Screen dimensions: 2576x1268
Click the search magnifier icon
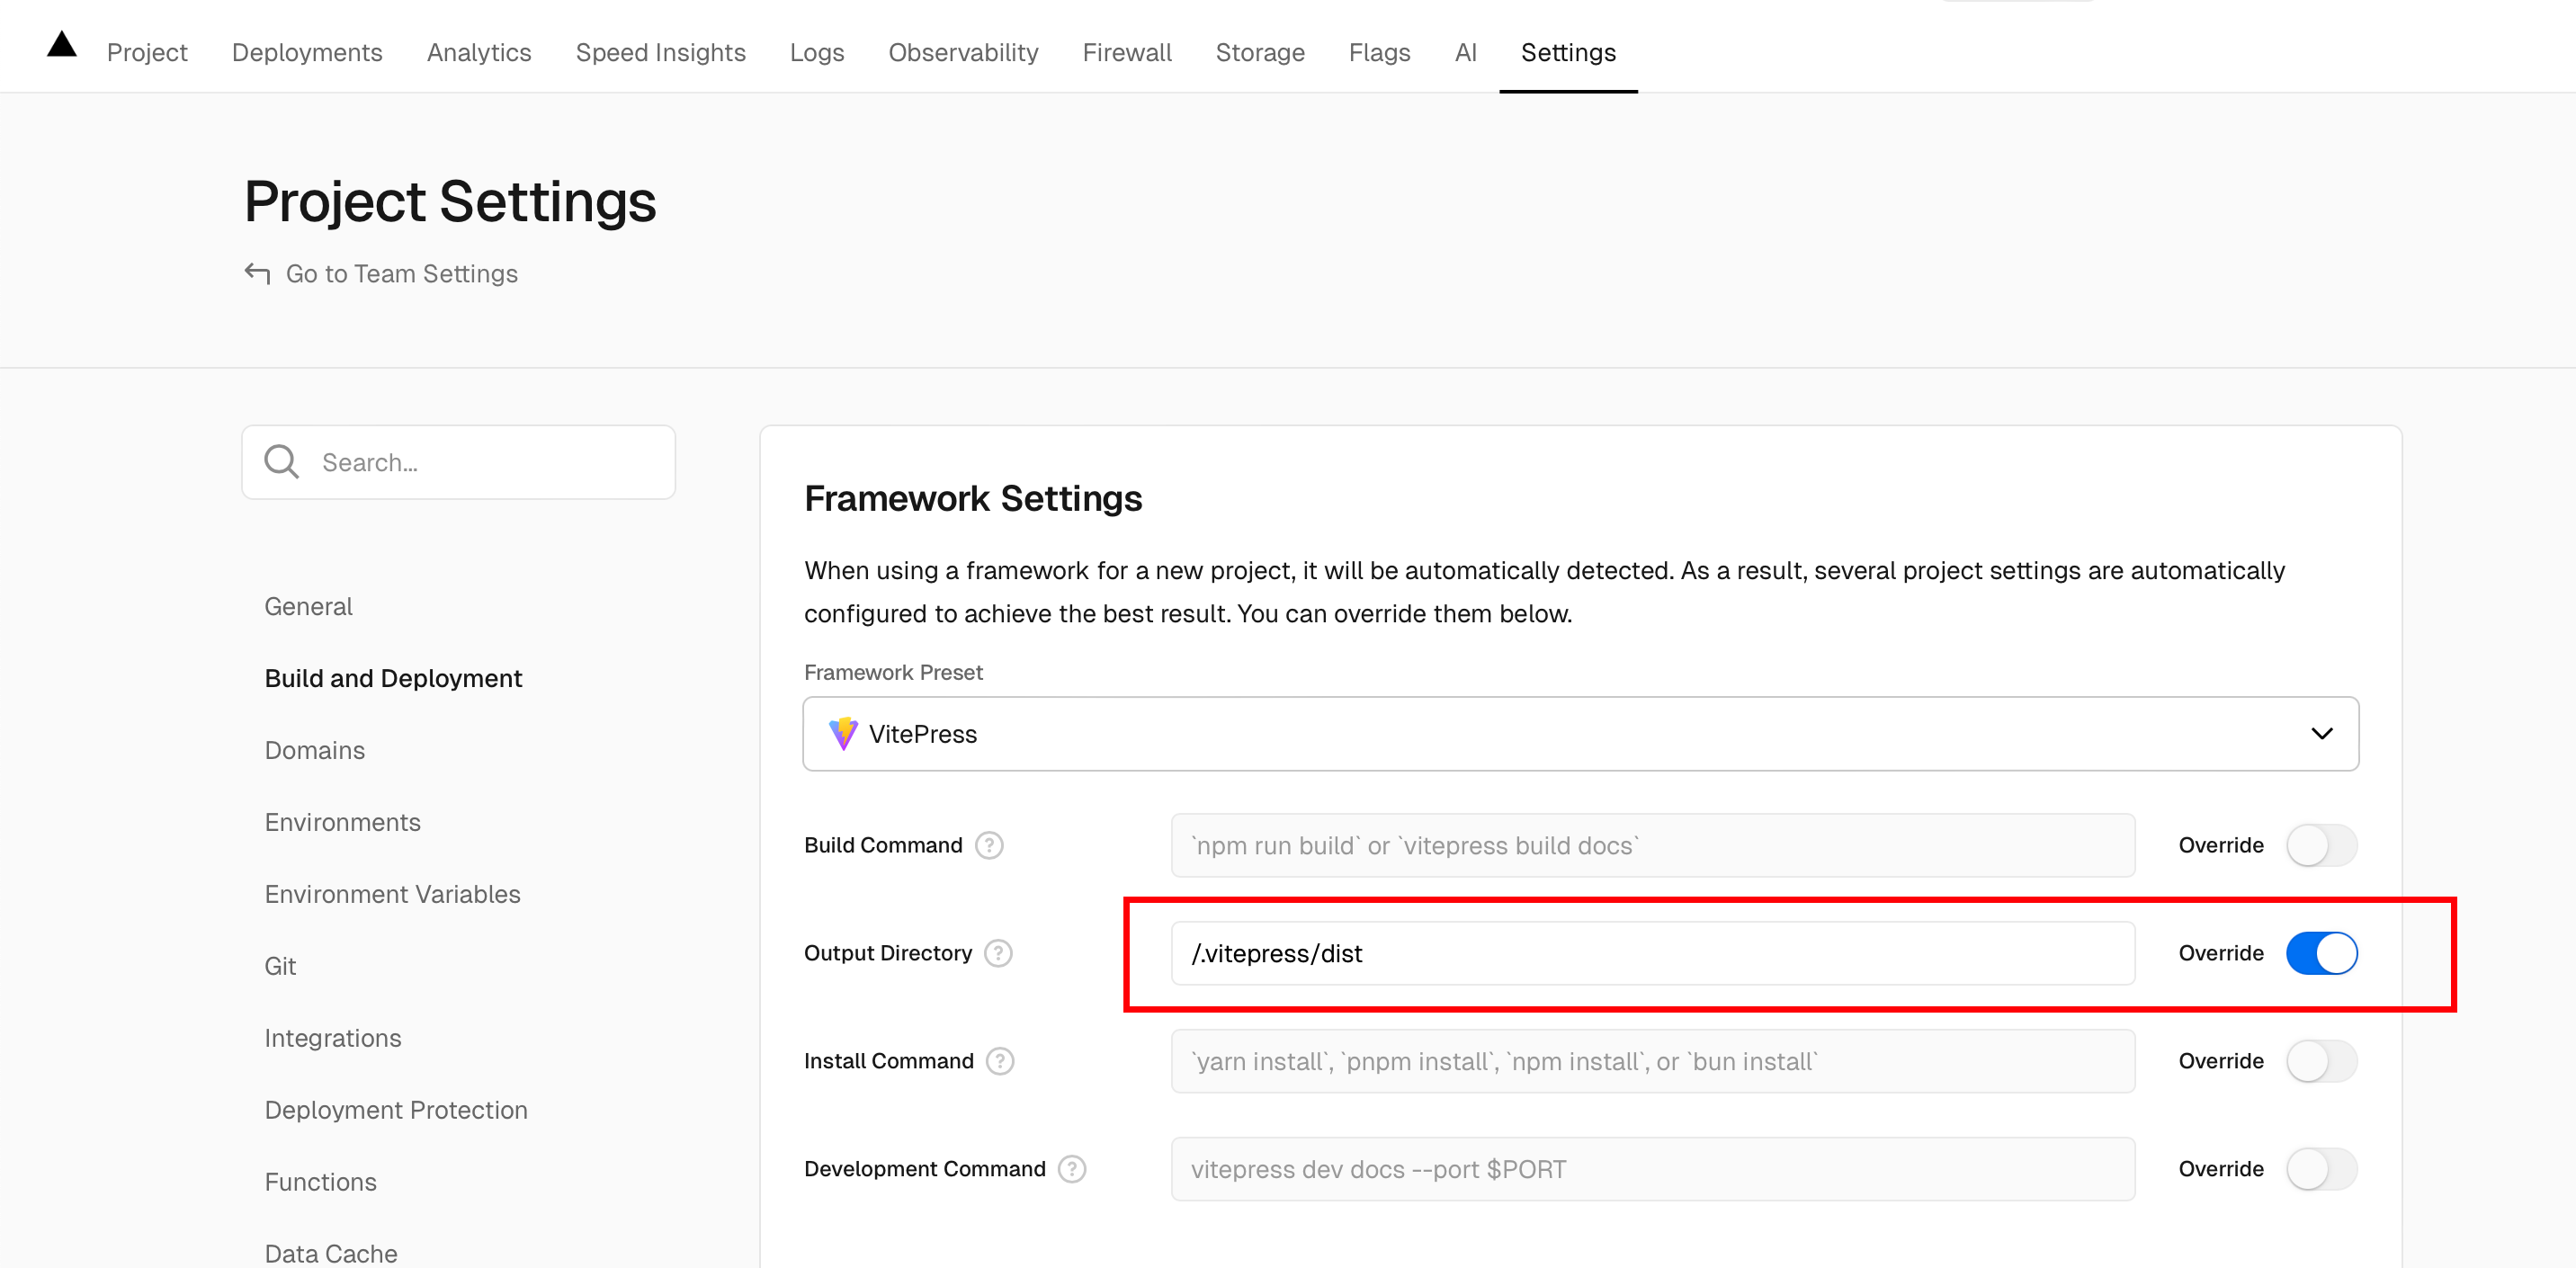click(x=281, y=462)
